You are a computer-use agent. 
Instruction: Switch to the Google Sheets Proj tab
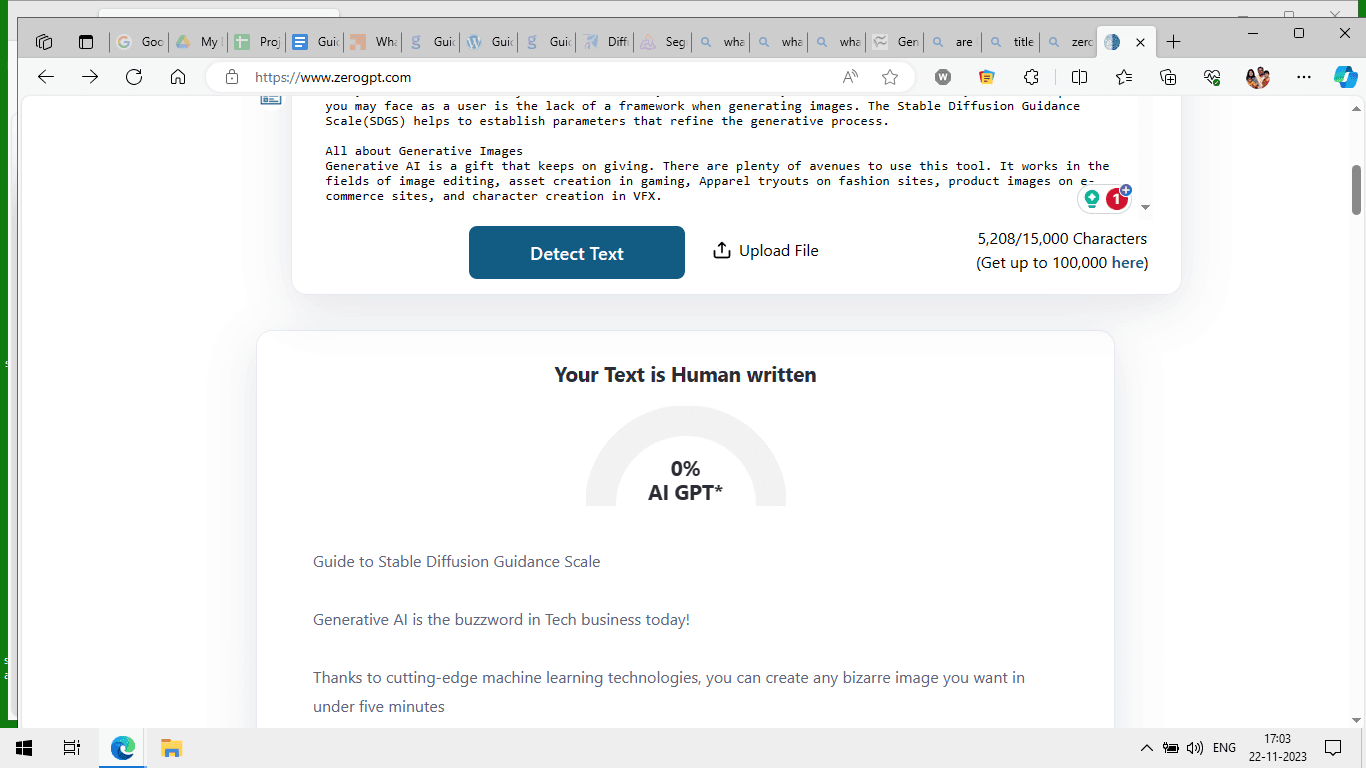pyautogui.click(x=257, y=42)
